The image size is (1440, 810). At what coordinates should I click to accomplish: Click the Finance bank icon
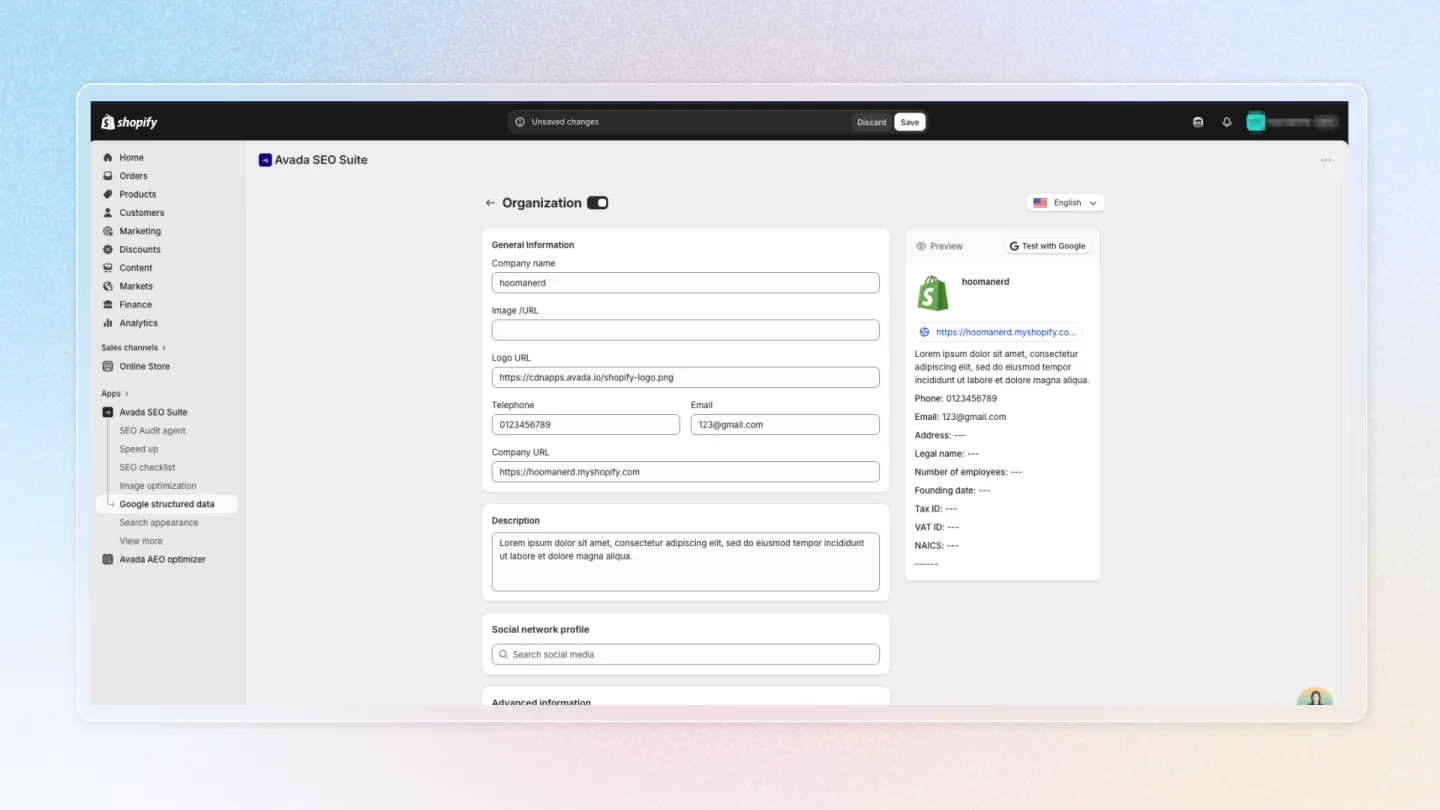point(108,305)
